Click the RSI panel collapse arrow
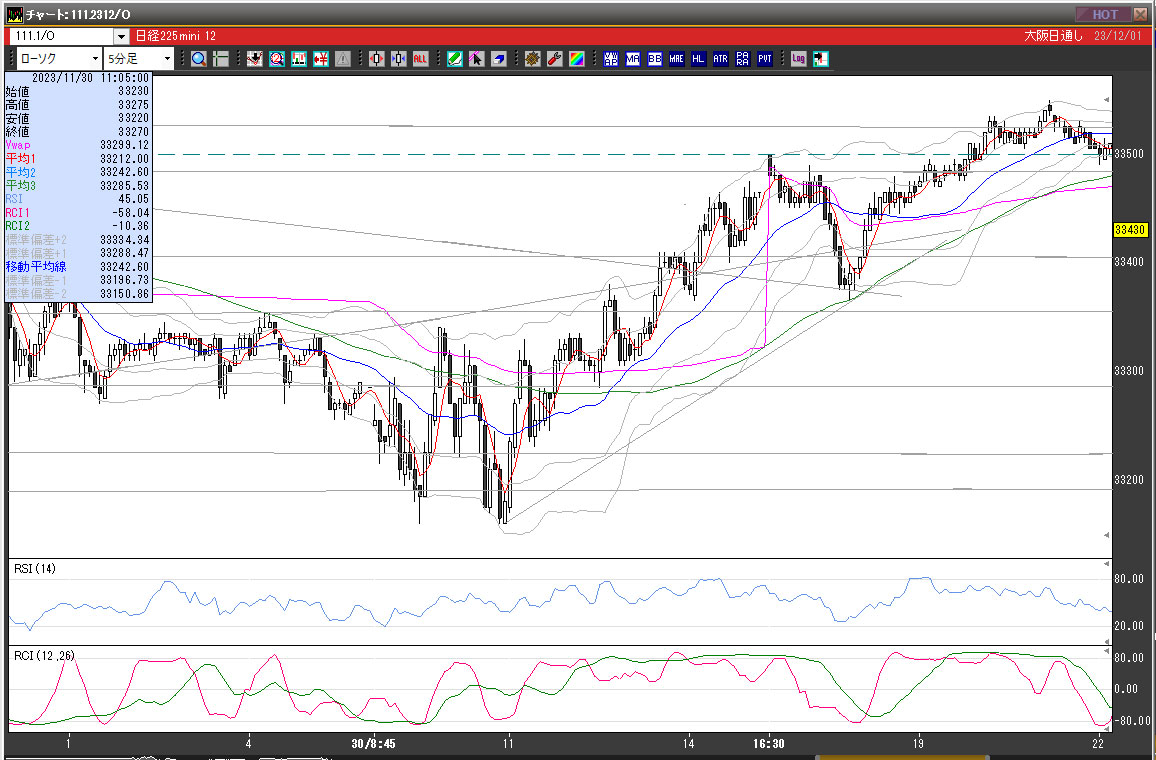 click(1107, 564)
